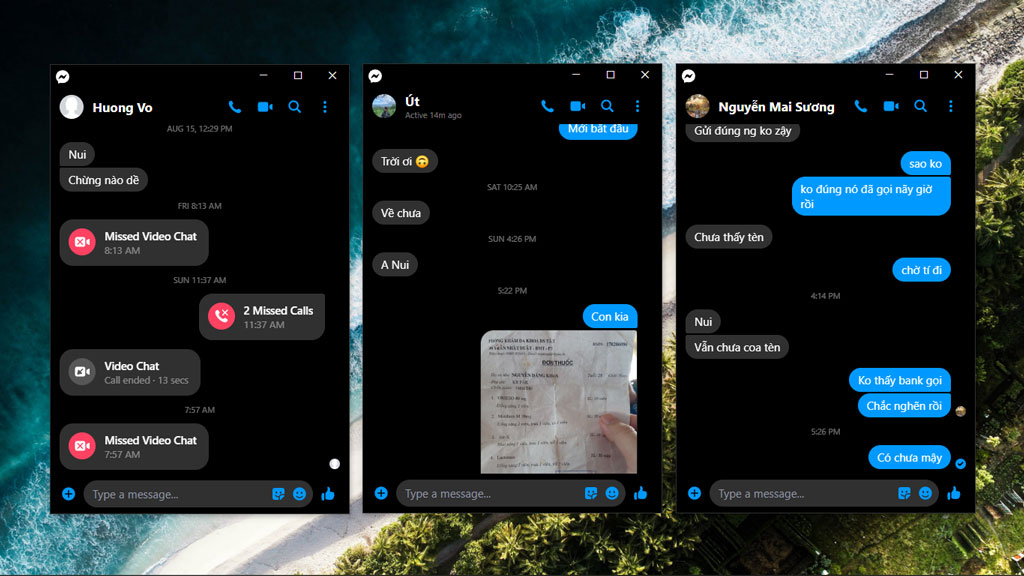Send a thumbs-up like in the Út chat
The height and width of the screenshot is (576, 1024).
(640, 492)
